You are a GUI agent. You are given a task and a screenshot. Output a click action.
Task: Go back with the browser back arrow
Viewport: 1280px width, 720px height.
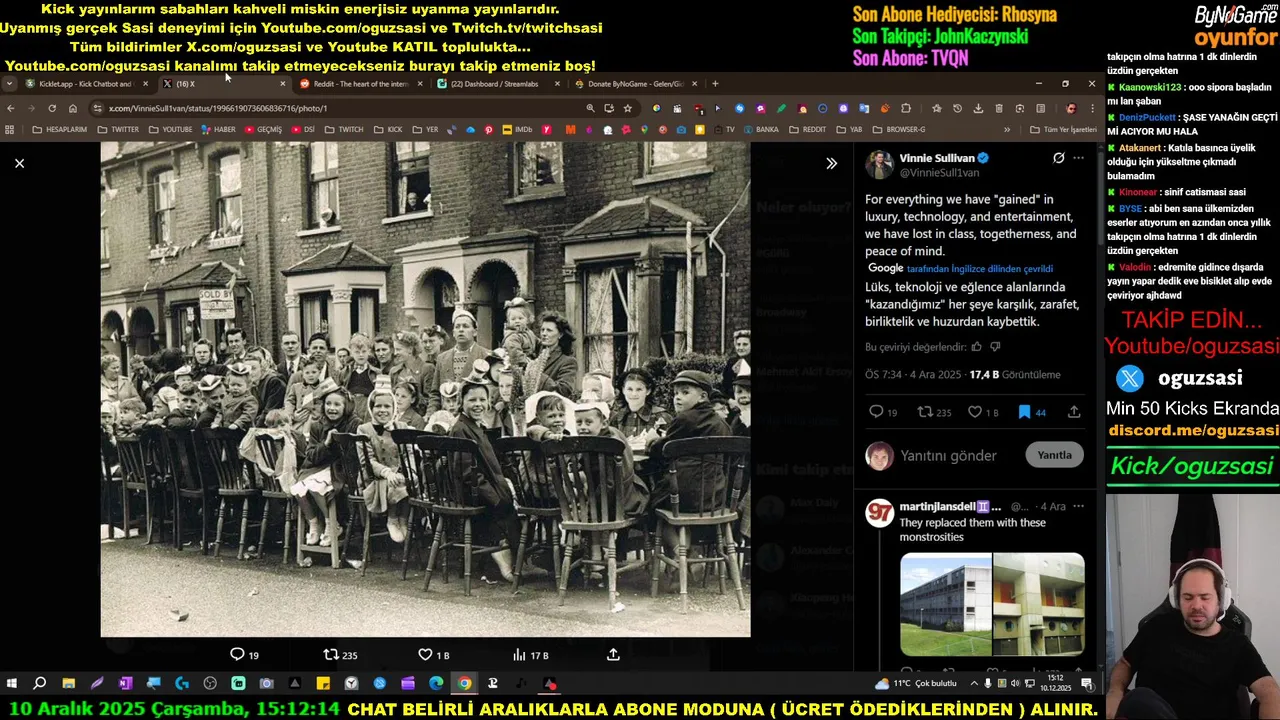coord(11,108)
